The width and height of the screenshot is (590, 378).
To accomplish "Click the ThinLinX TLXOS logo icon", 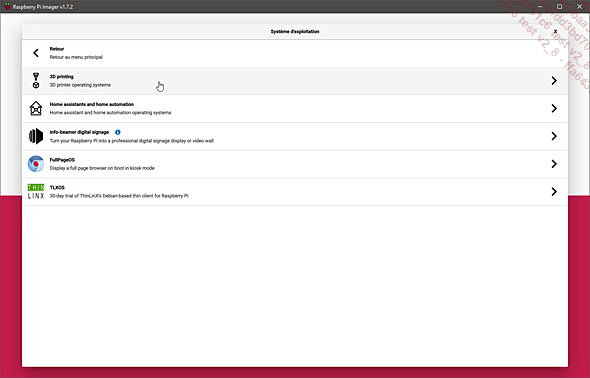I will coord(36,191).
